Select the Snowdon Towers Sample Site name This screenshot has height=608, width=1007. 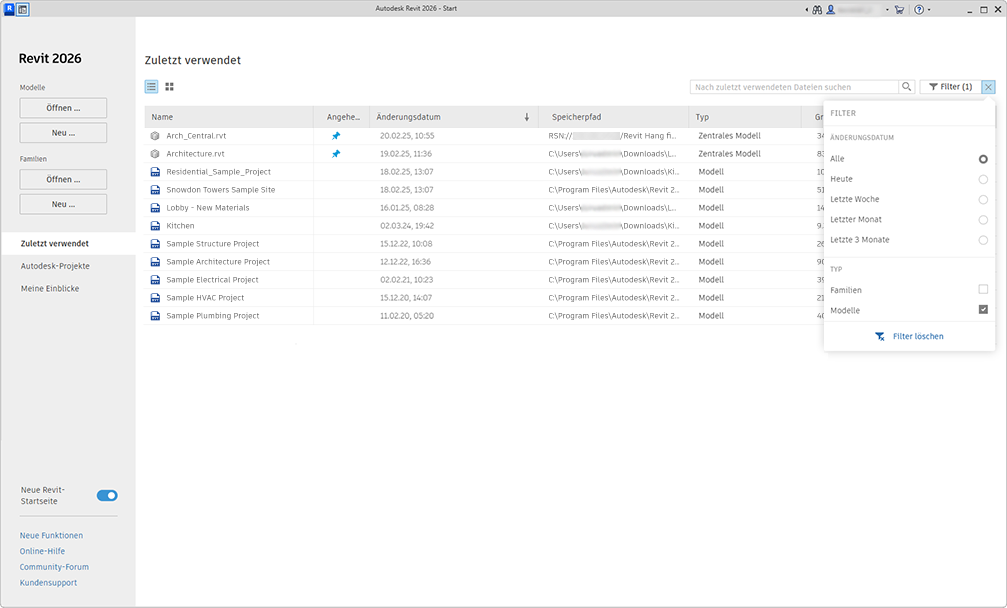(221, 190)
